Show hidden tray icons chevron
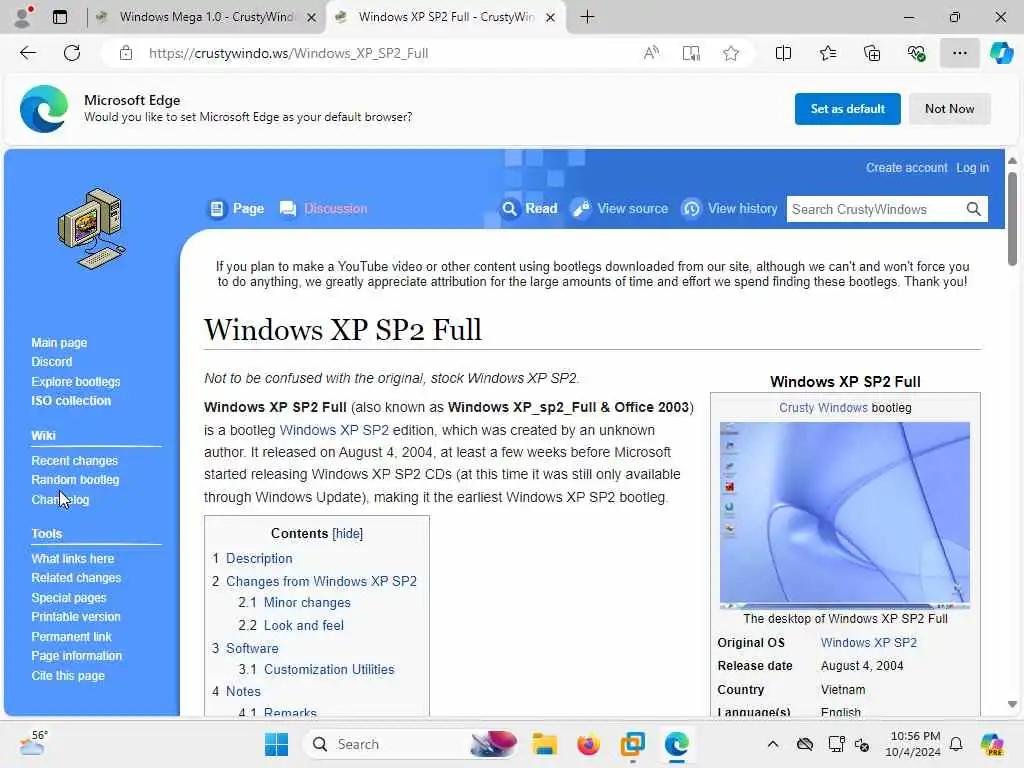Screen dimensions: 1024x768 tap(773, 744)
